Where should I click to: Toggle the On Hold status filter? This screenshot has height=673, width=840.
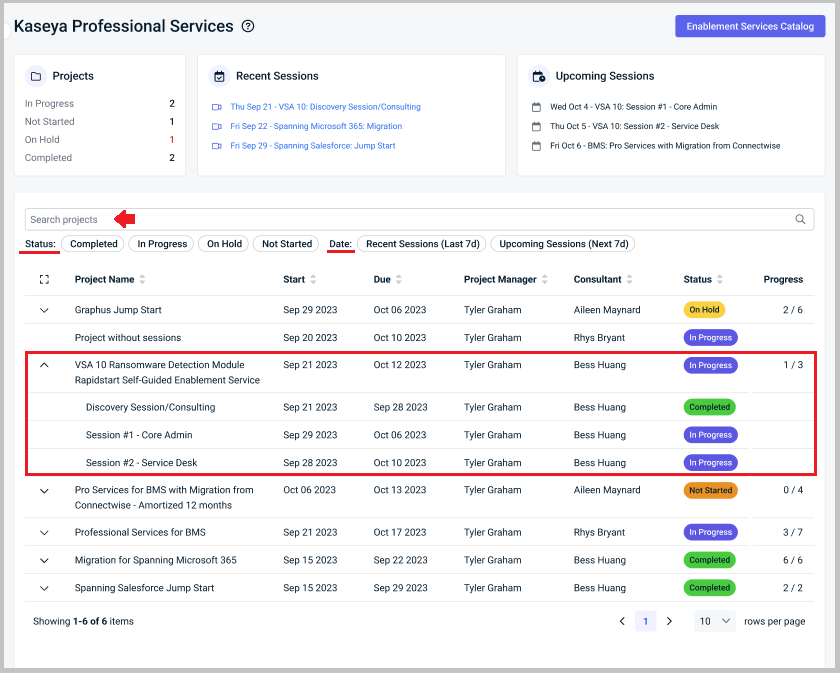pos(224,244)
